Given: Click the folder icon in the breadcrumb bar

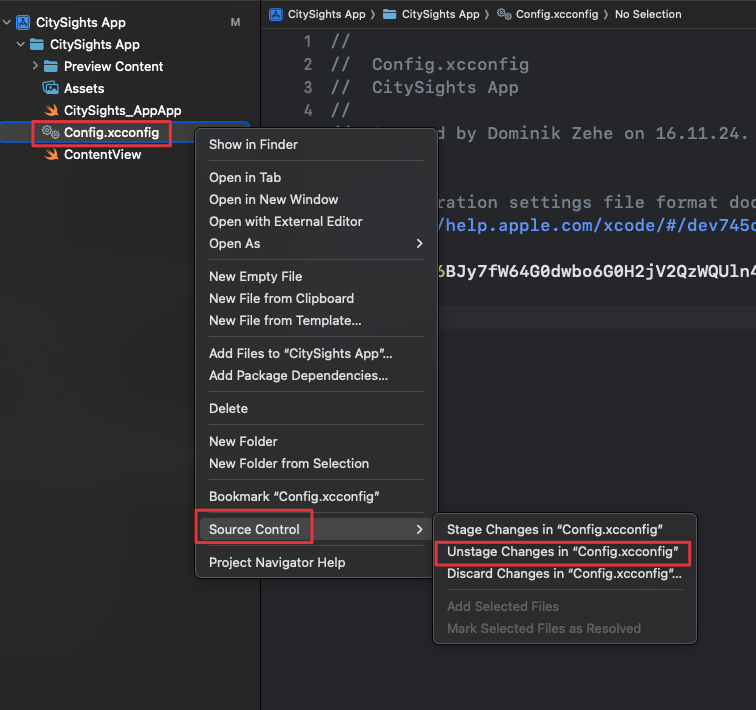Looking at the screenshot, I should click(x=390, y=14).
